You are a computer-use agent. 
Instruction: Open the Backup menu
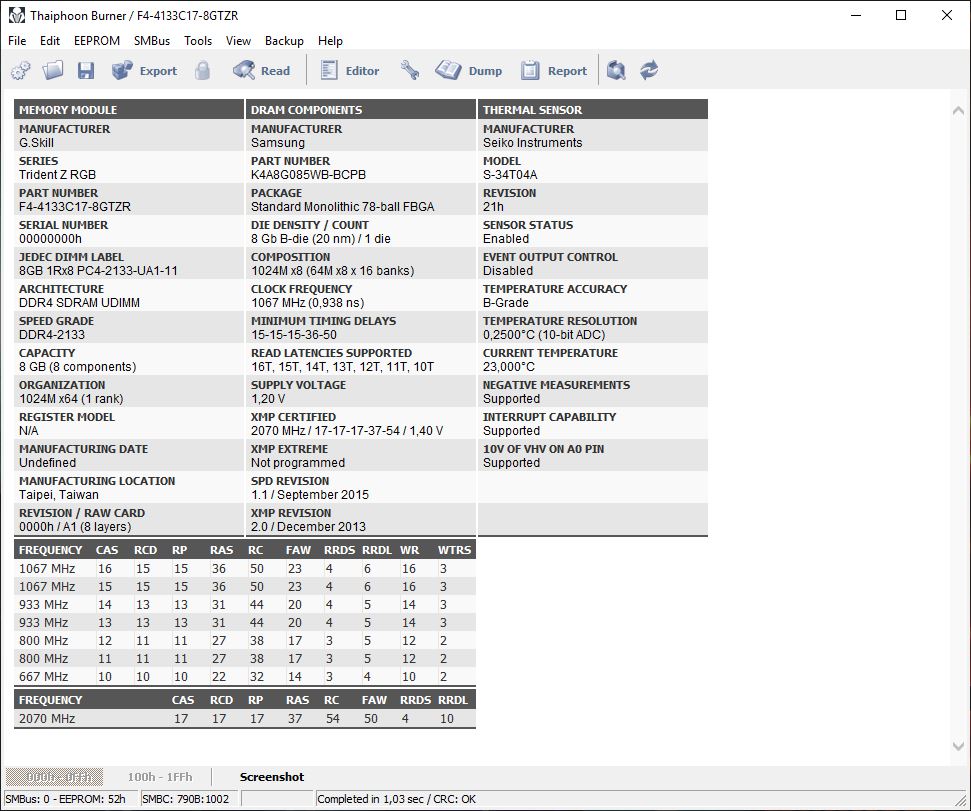[x=284, y=41]
